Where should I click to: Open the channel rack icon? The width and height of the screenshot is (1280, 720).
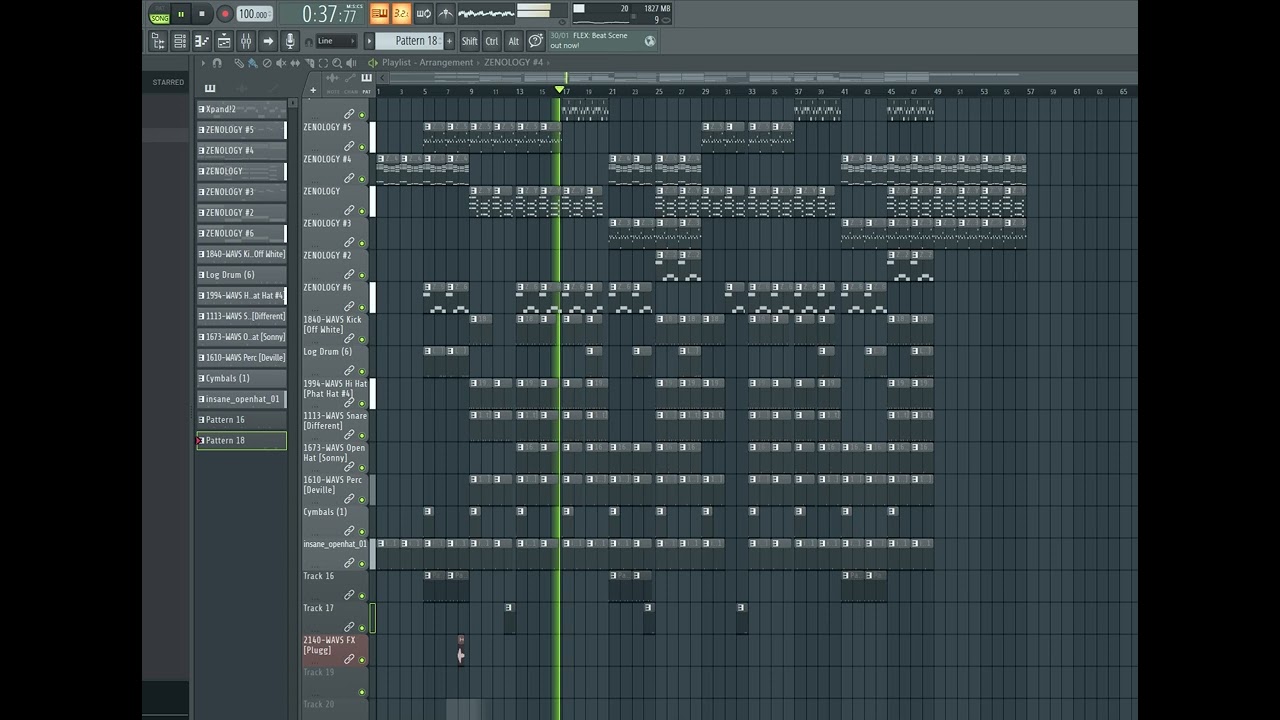pos(180,41)
